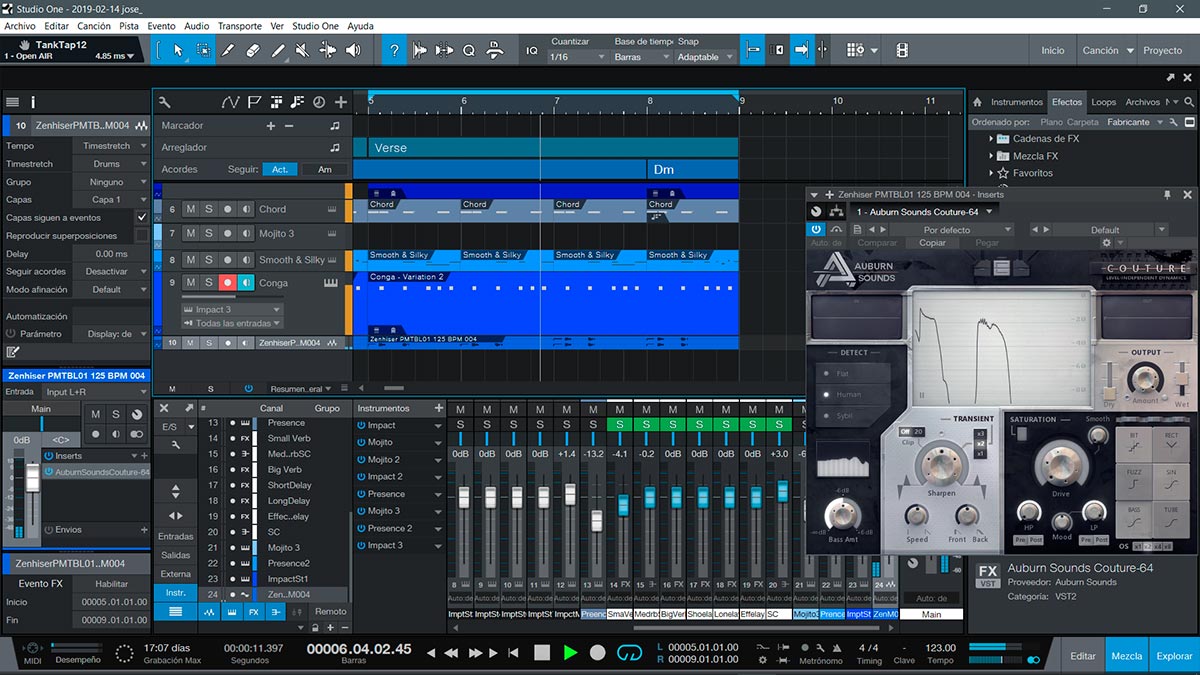Expand Cadenas de FX folder
This screenshot has width=1200, height=675.
click(991, 139)
